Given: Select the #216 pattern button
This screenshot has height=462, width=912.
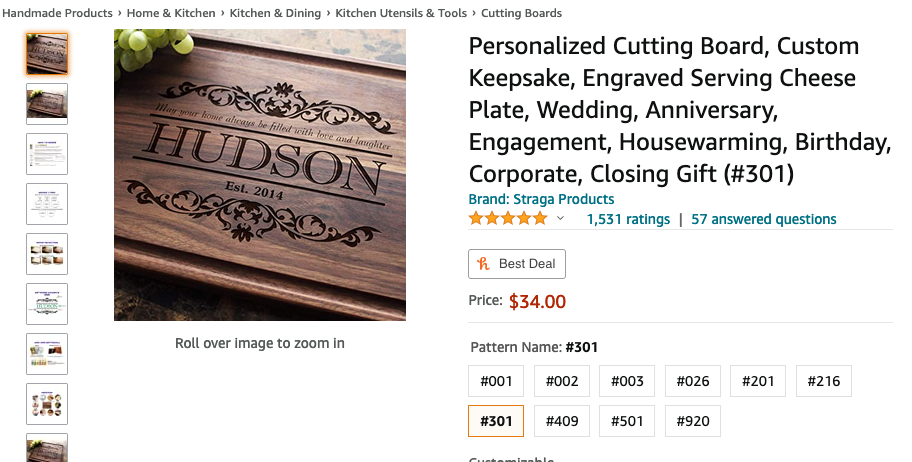Looking at the screenshot, I should pos(824,381).
